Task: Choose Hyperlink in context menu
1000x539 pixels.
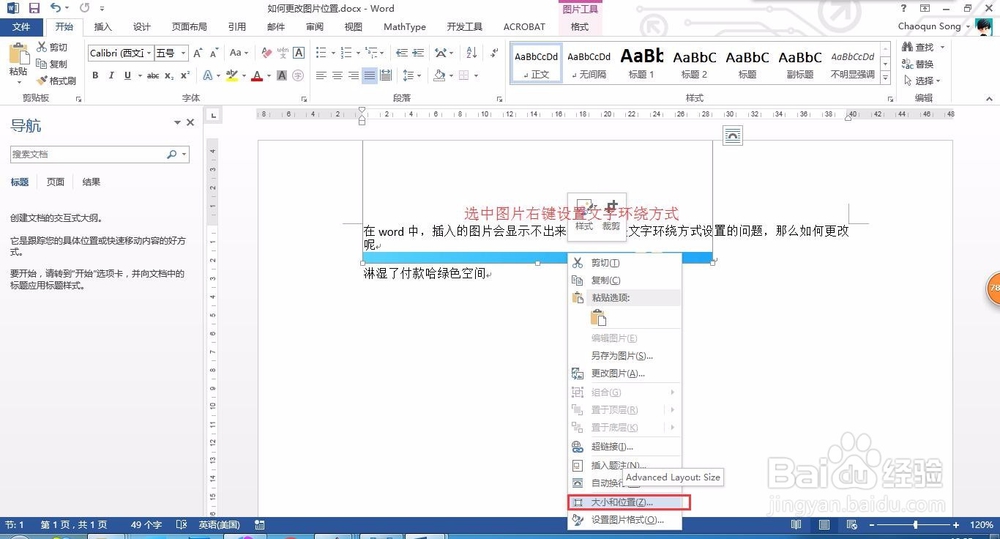Action: tap(624, 447)
